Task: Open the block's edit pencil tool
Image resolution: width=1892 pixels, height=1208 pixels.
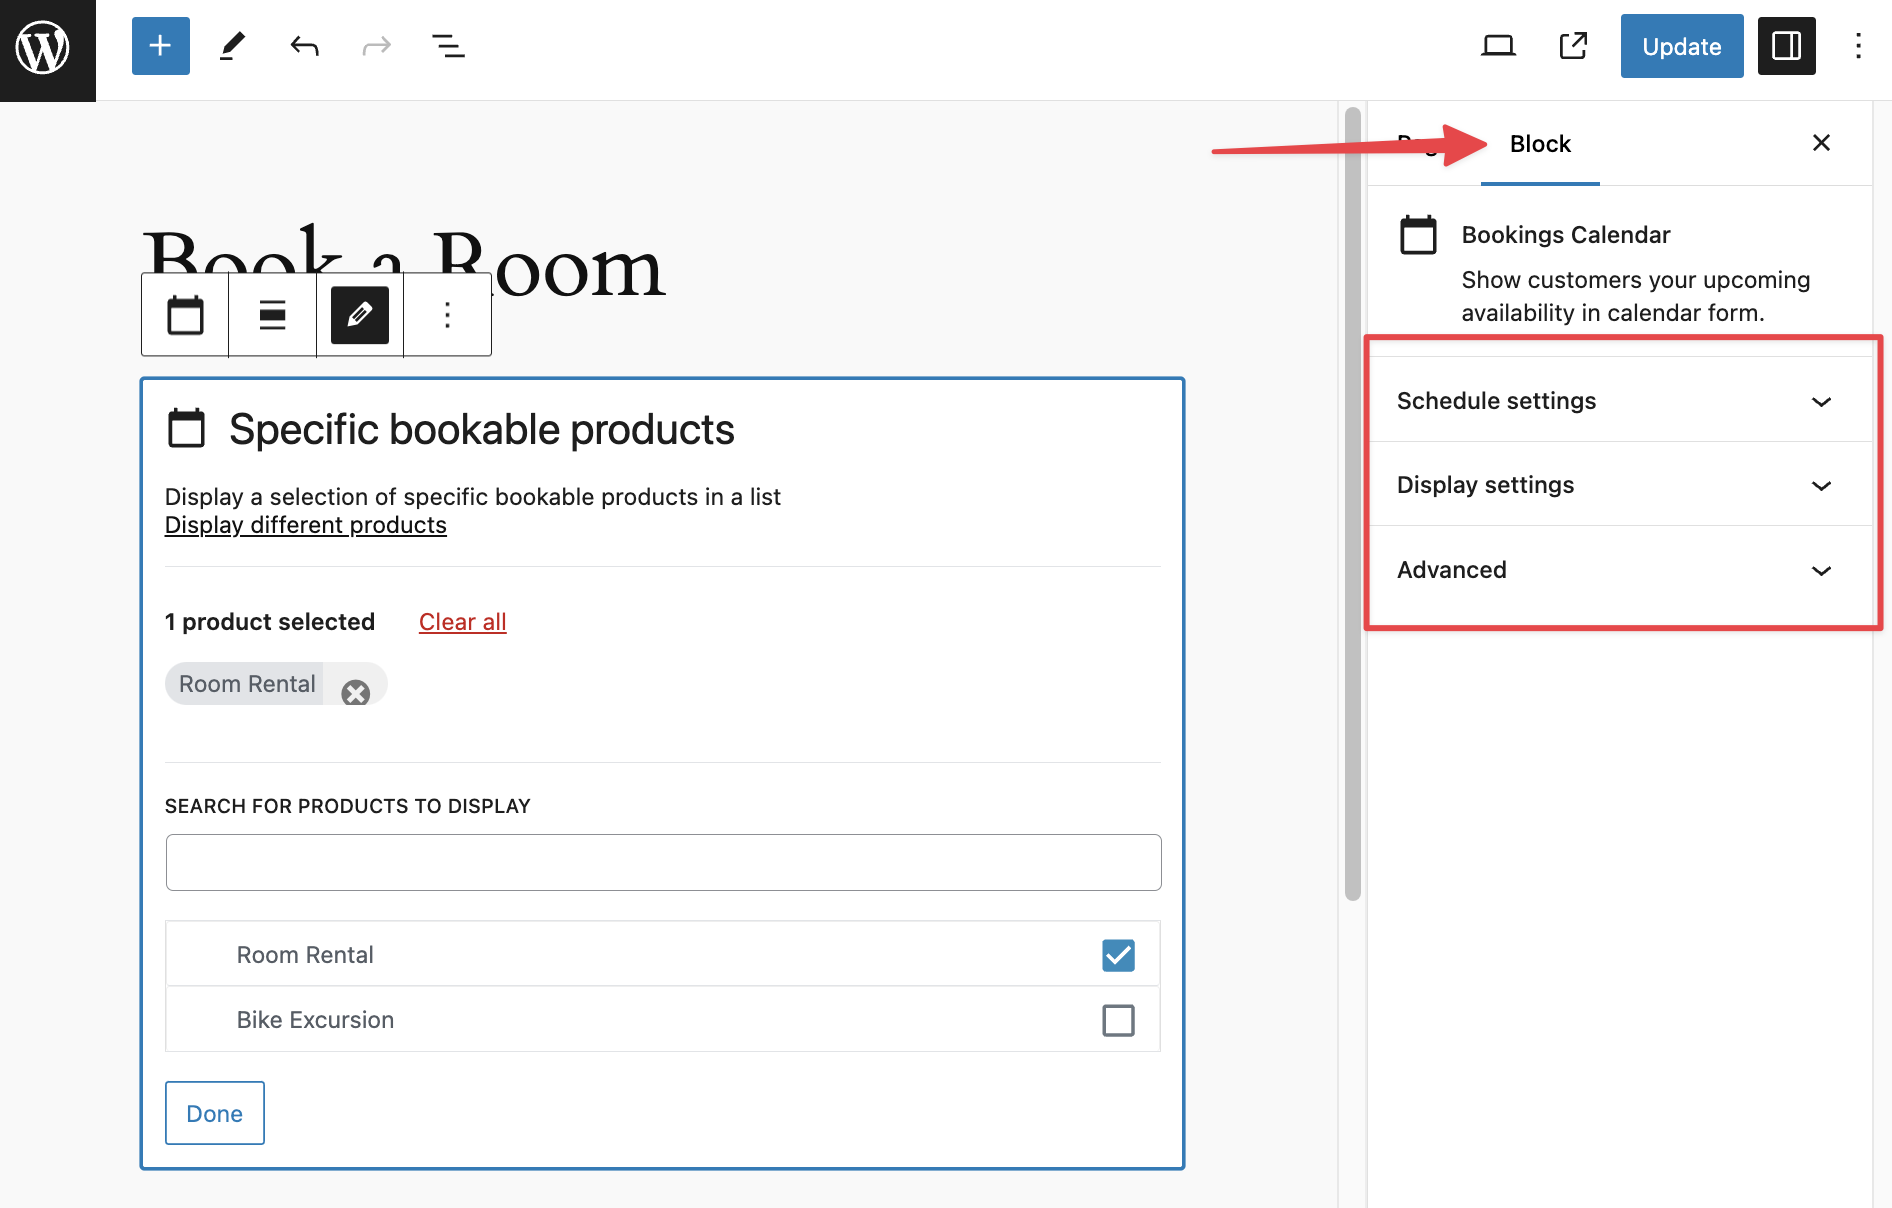Action: tap(359, 315)
